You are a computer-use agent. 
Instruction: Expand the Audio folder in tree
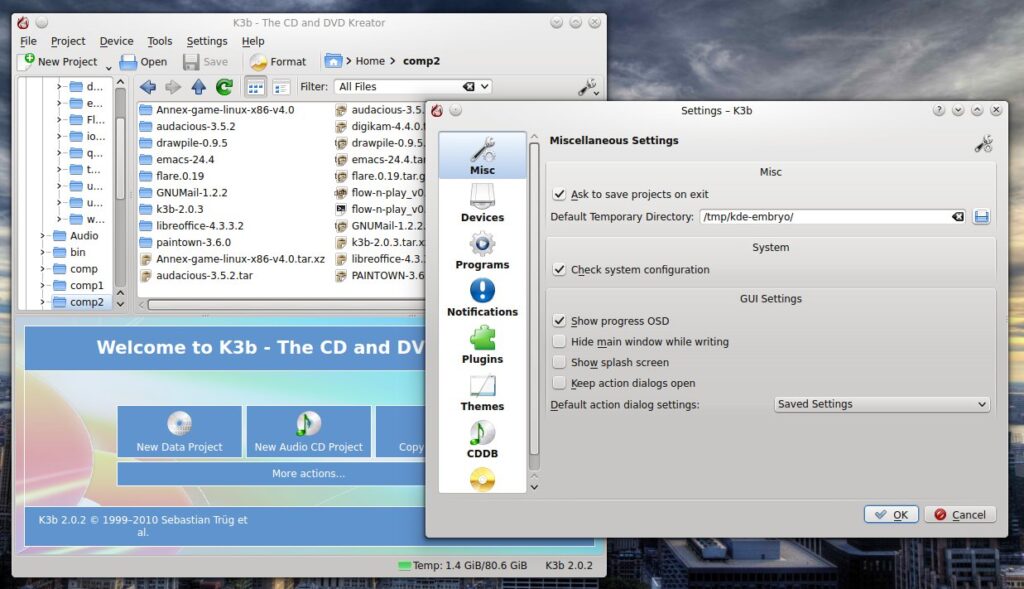point(42,236)
